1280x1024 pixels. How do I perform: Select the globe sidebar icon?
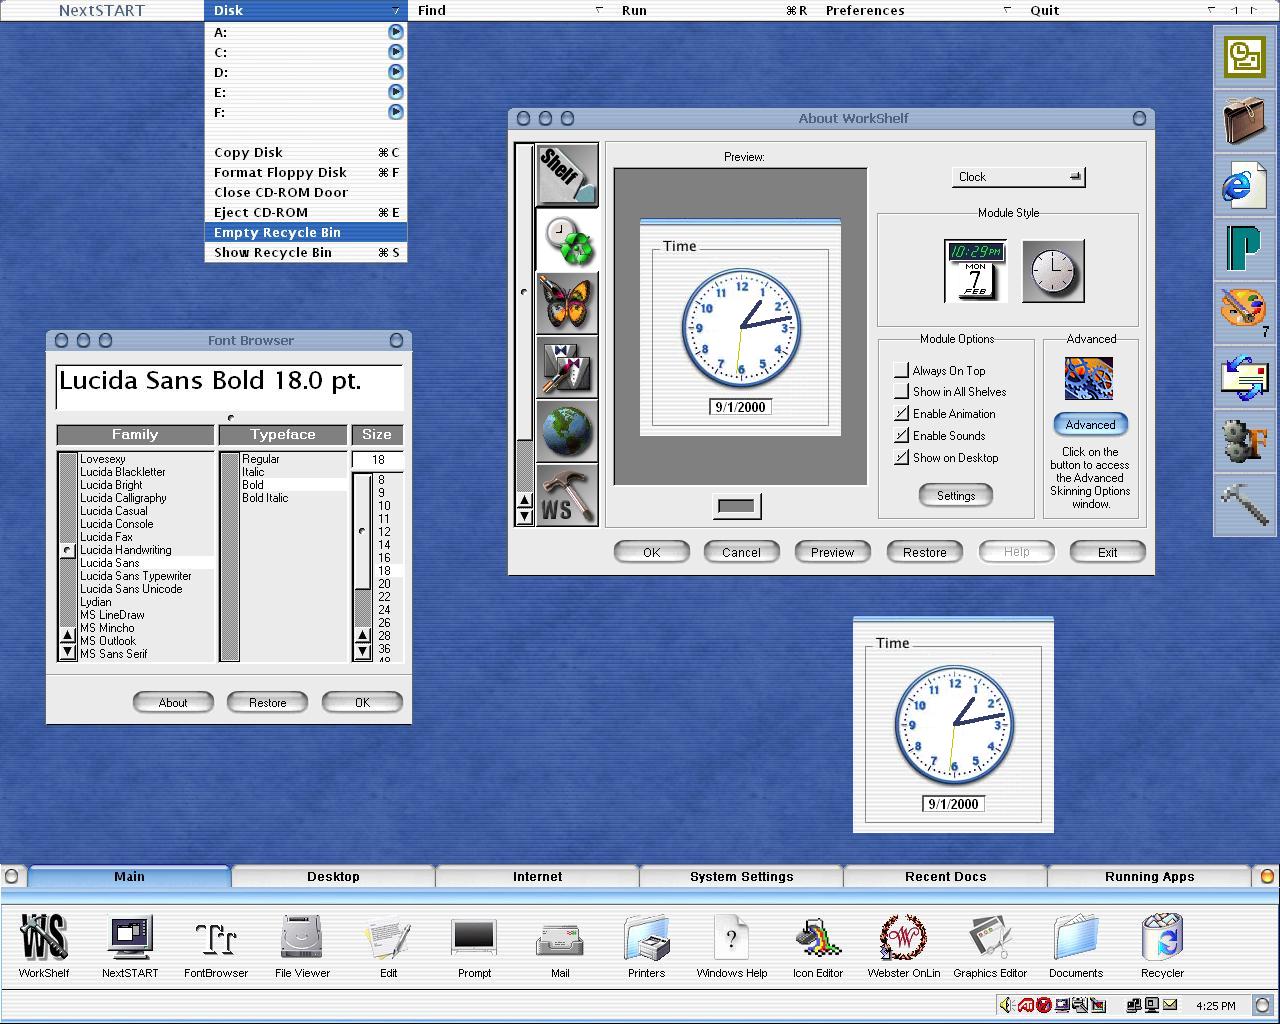[567, 431]
